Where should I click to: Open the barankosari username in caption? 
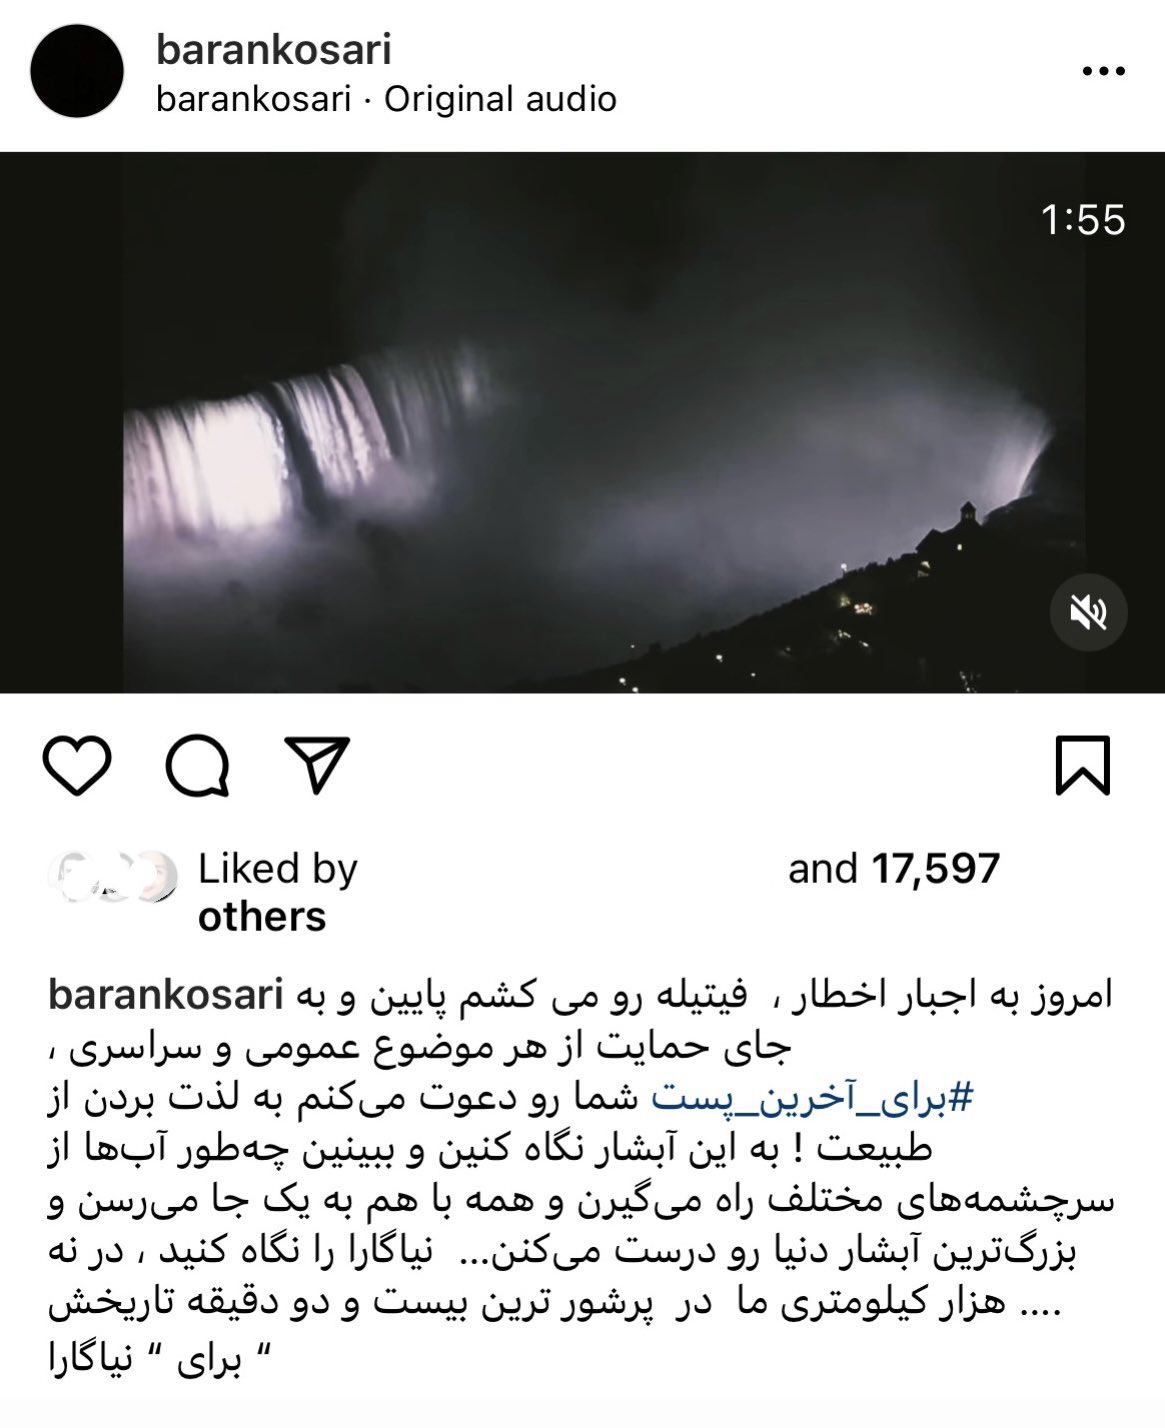pyautogui.click(x=166, y=996)
